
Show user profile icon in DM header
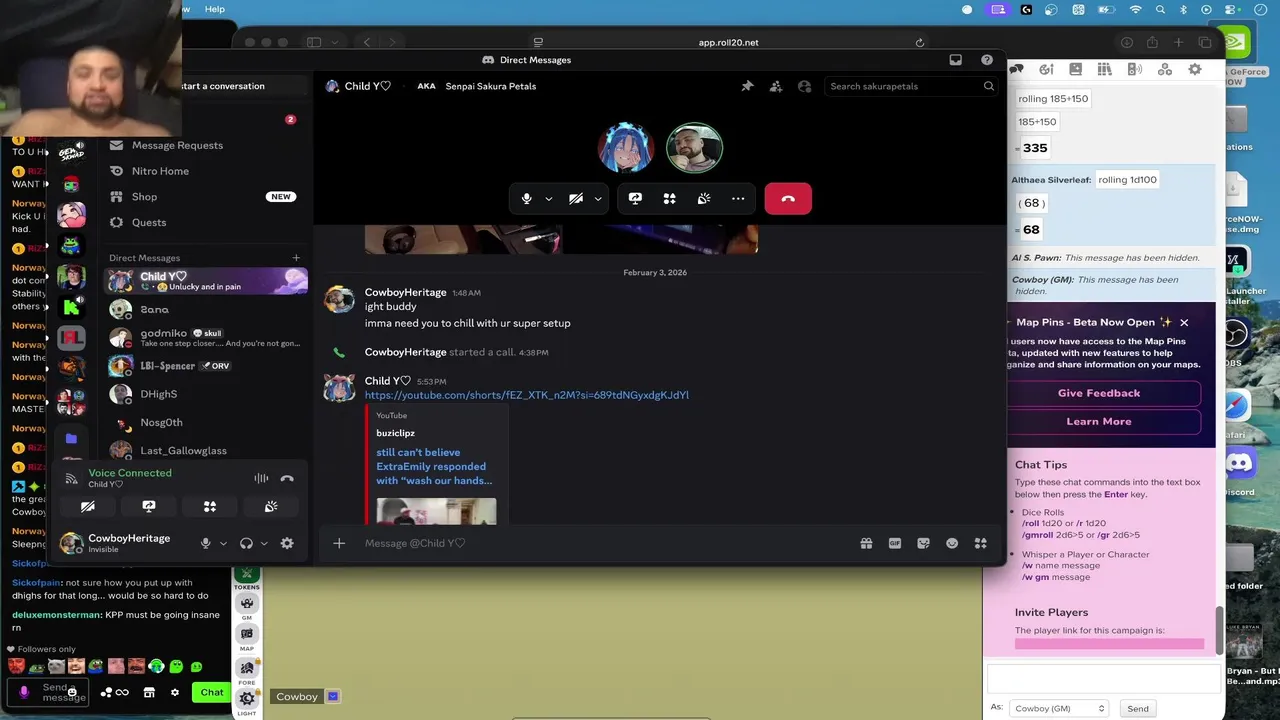point(805,86)
